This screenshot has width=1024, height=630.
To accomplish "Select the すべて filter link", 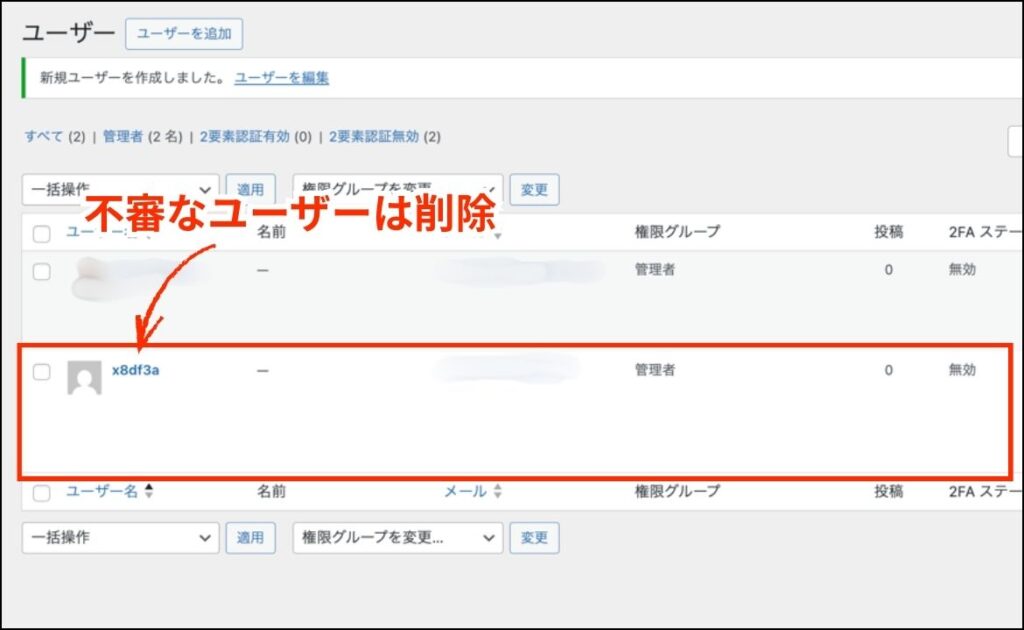I will [x=44, y=136].
